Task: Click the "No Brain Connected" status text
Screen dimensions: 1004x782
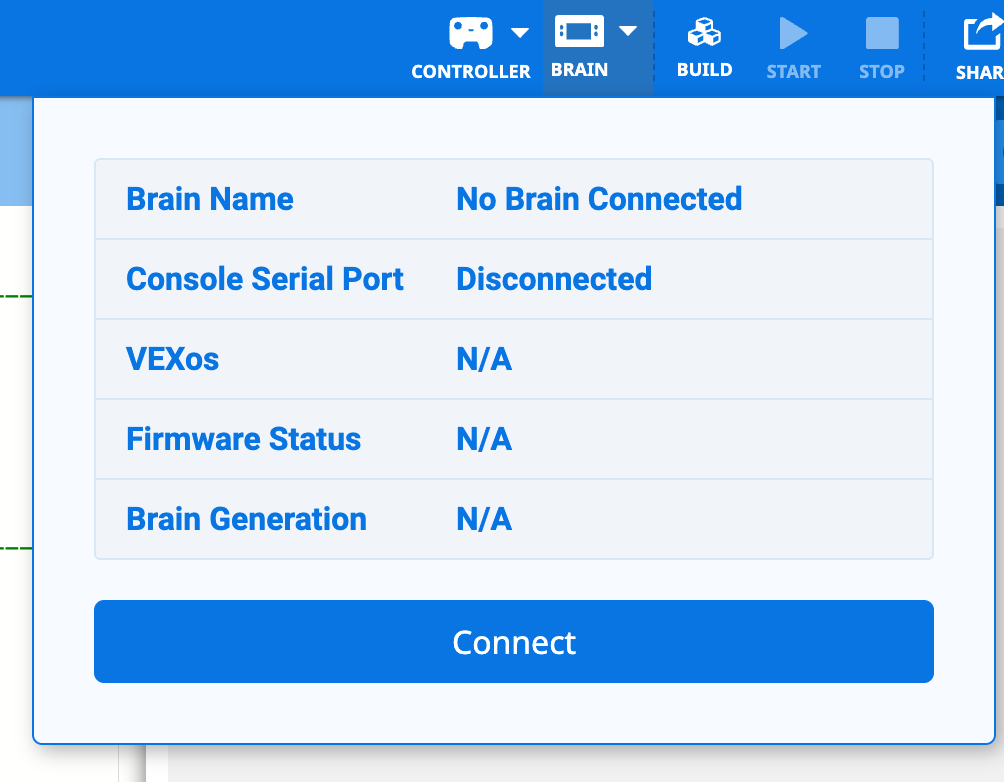Action: point(599,199)
